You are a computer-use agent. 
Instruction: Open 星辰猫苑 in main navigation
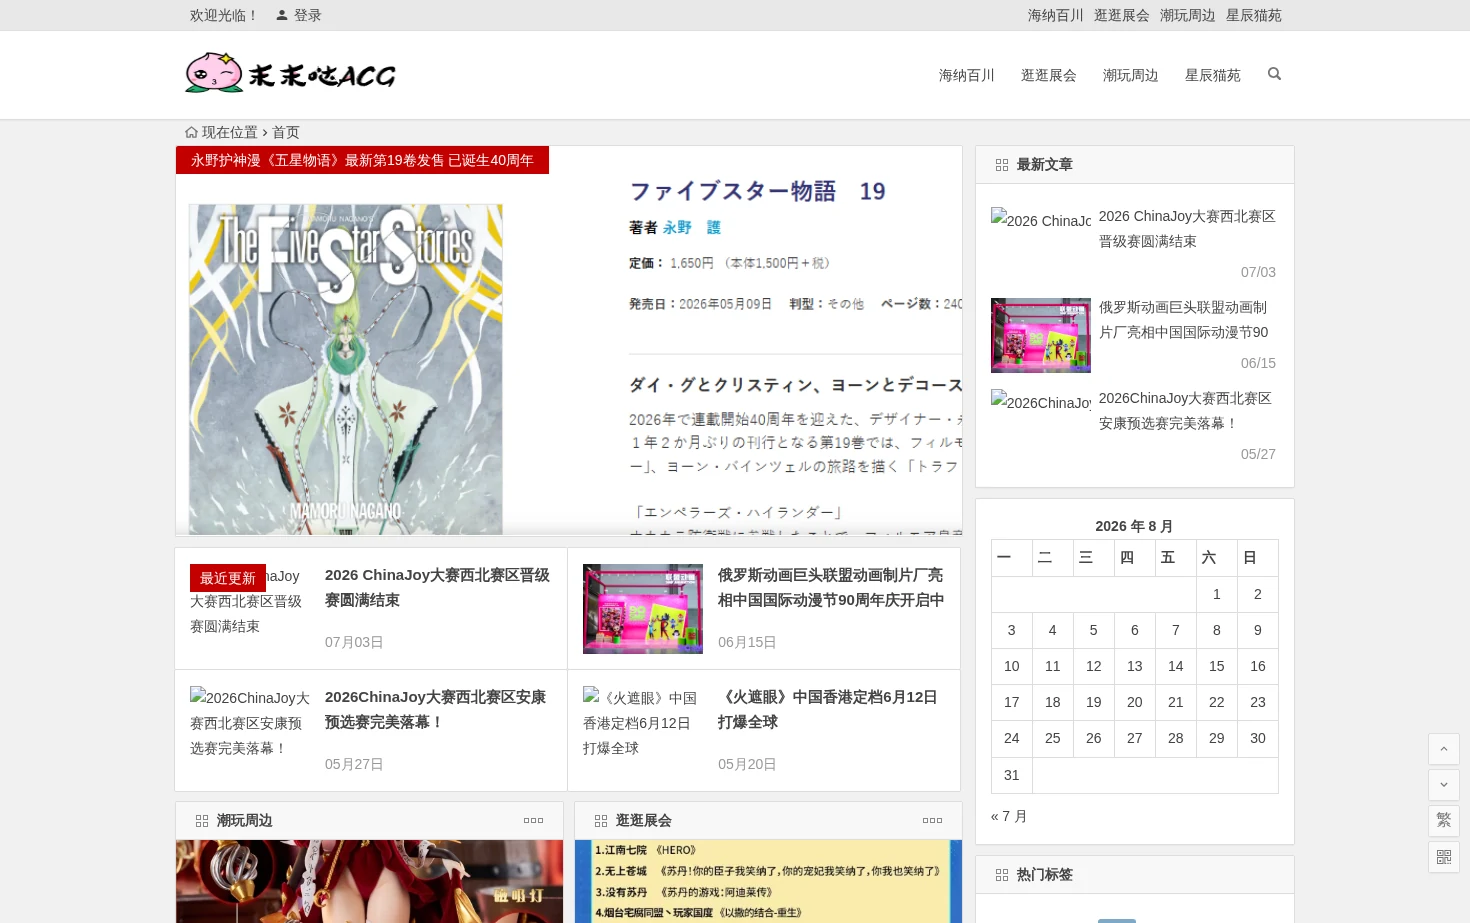(1213, 75)
